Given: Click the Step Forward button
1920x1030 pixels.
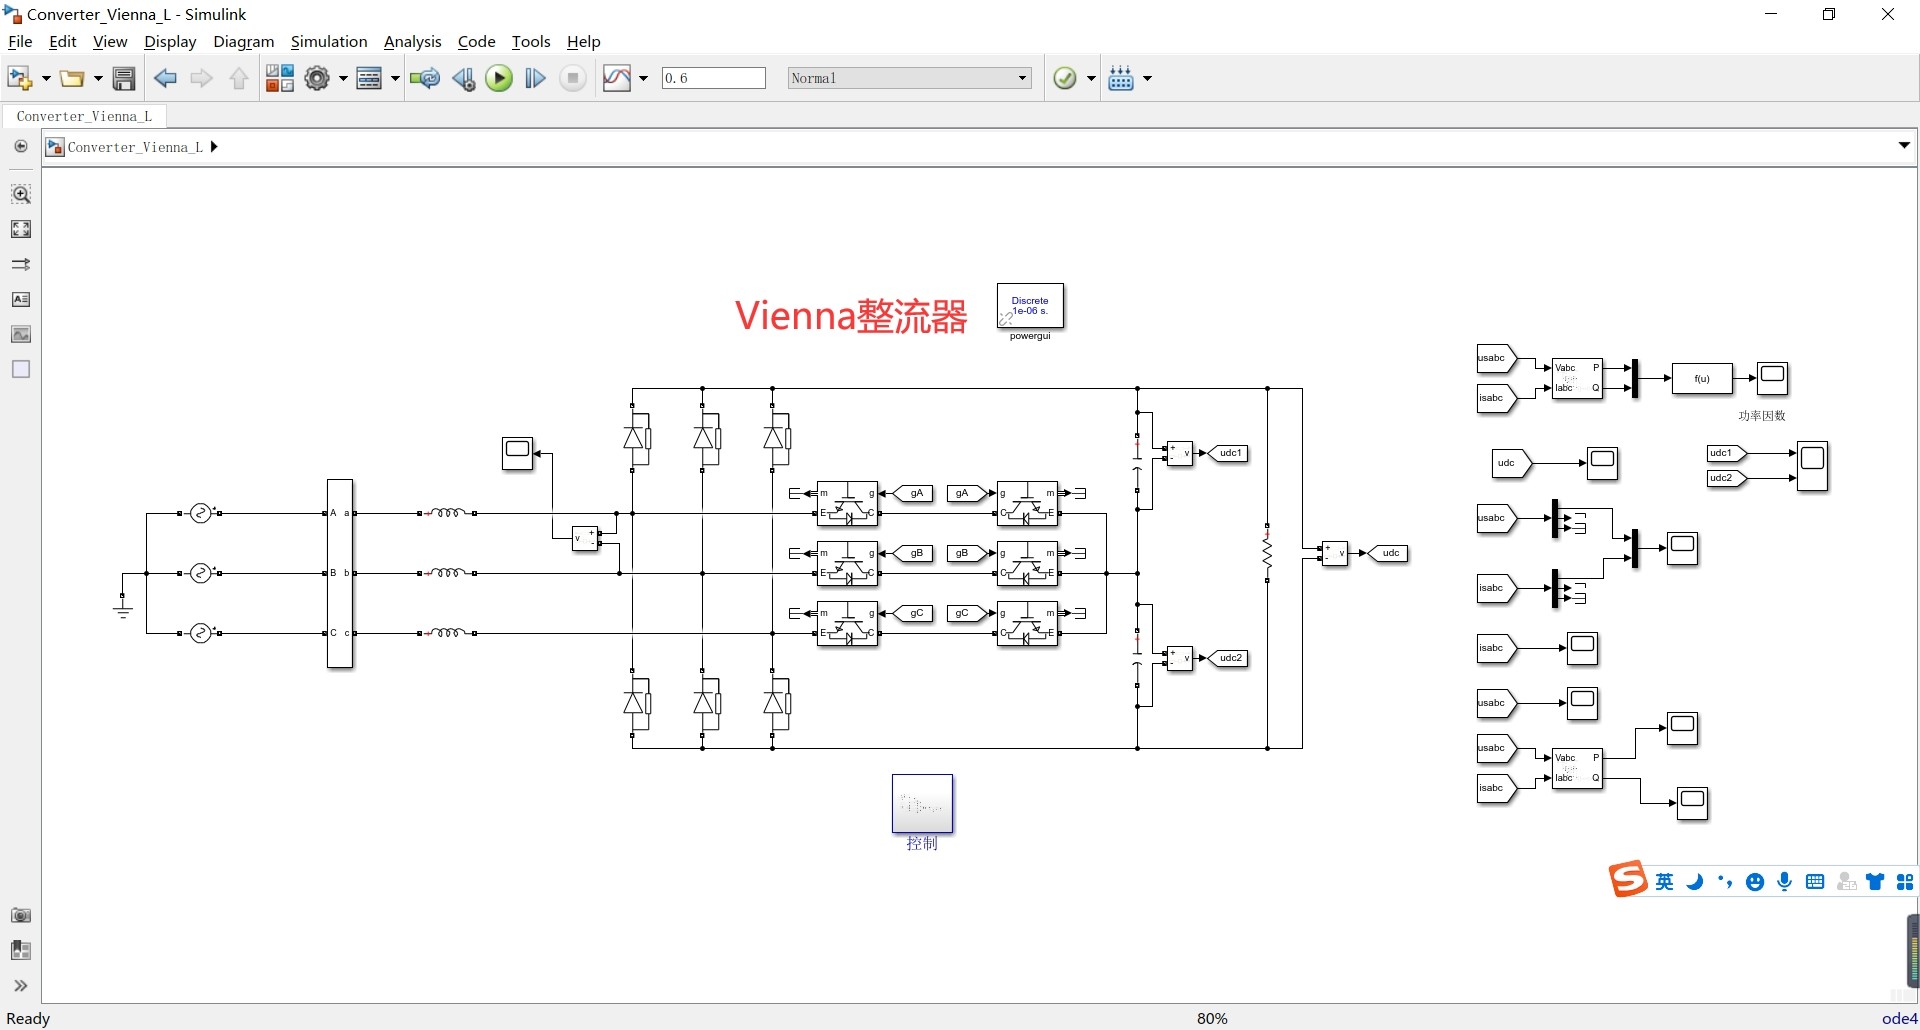Looking at the screenshot, I should click(535, 78).
